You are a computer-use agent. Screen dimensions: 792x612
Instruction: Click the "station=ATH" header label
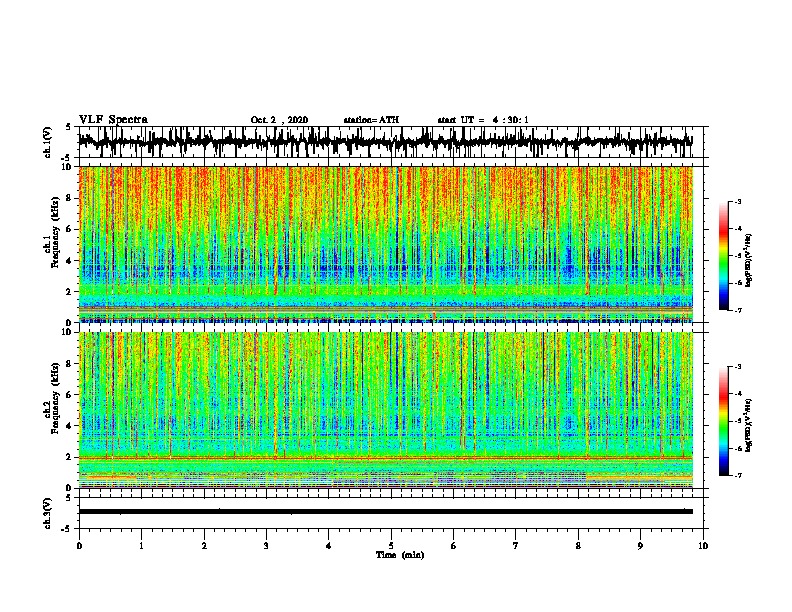(371, 120)
